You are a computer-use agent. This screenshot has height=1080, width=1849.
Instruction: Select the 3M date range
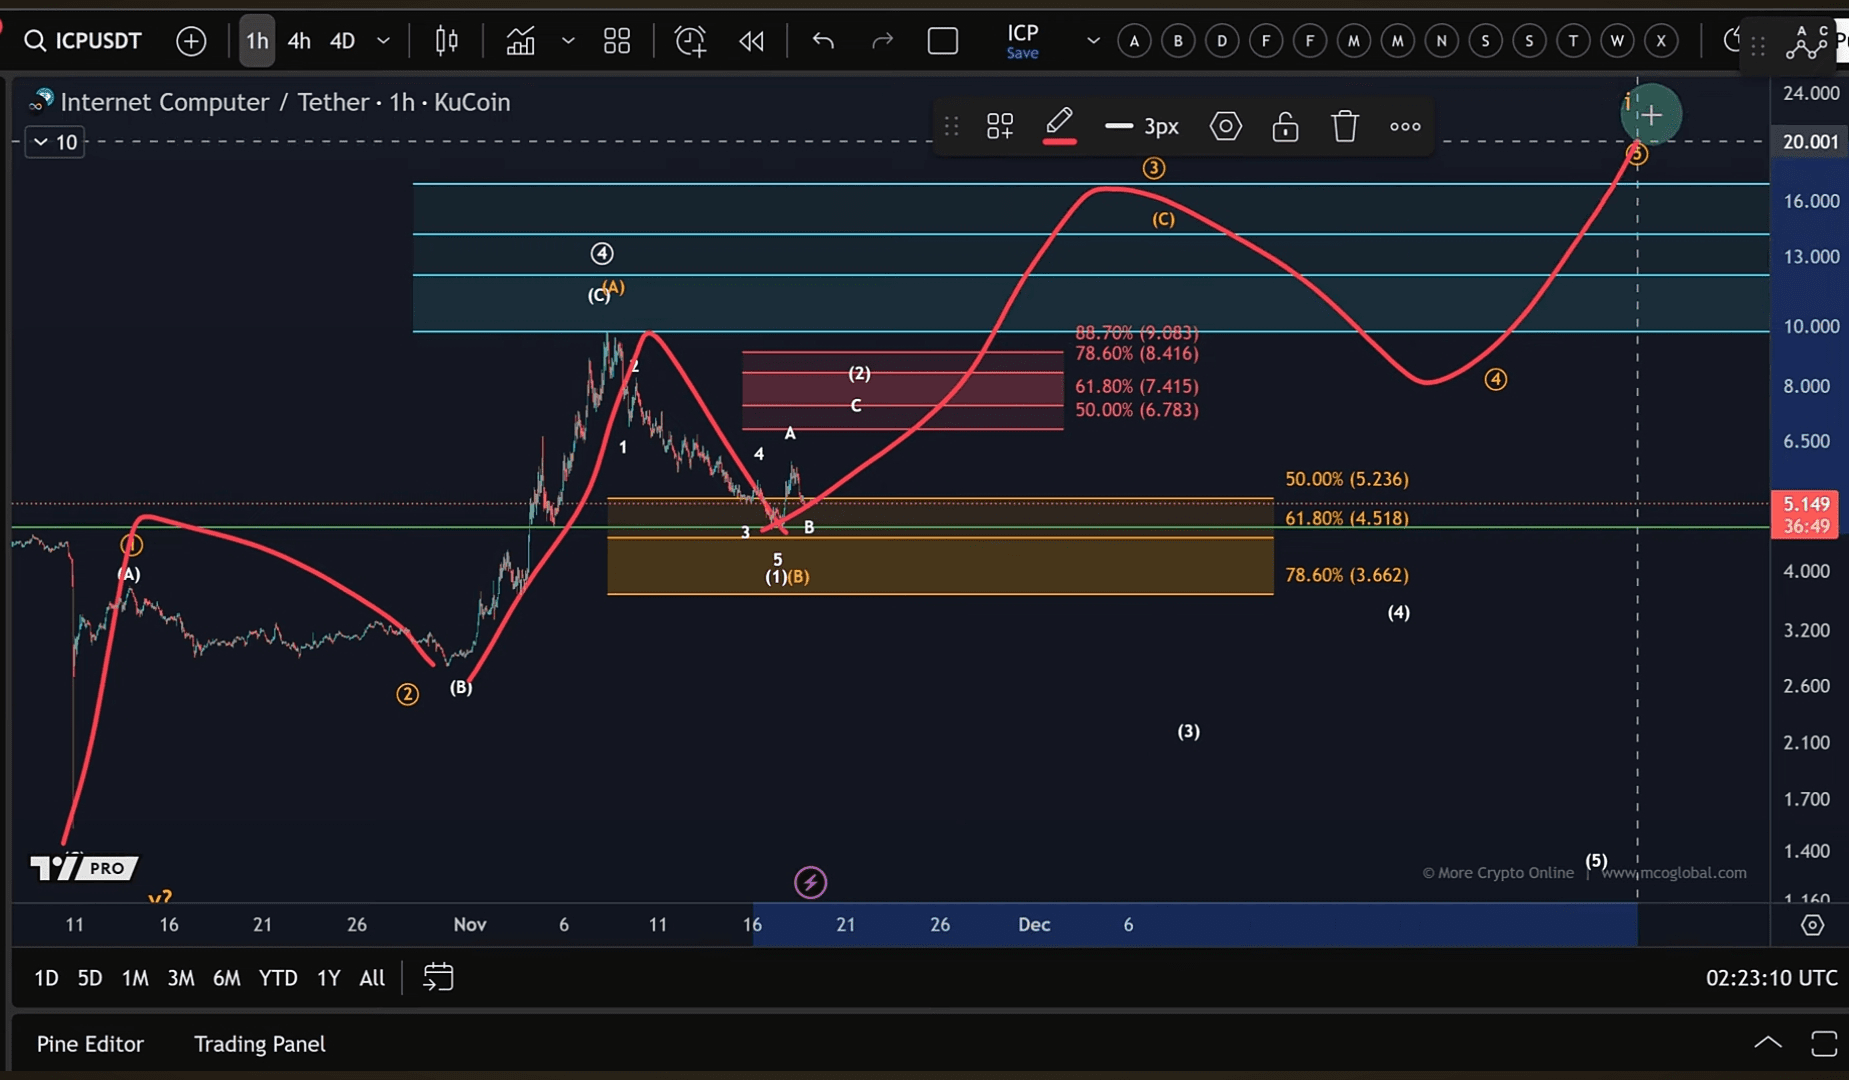180,978
